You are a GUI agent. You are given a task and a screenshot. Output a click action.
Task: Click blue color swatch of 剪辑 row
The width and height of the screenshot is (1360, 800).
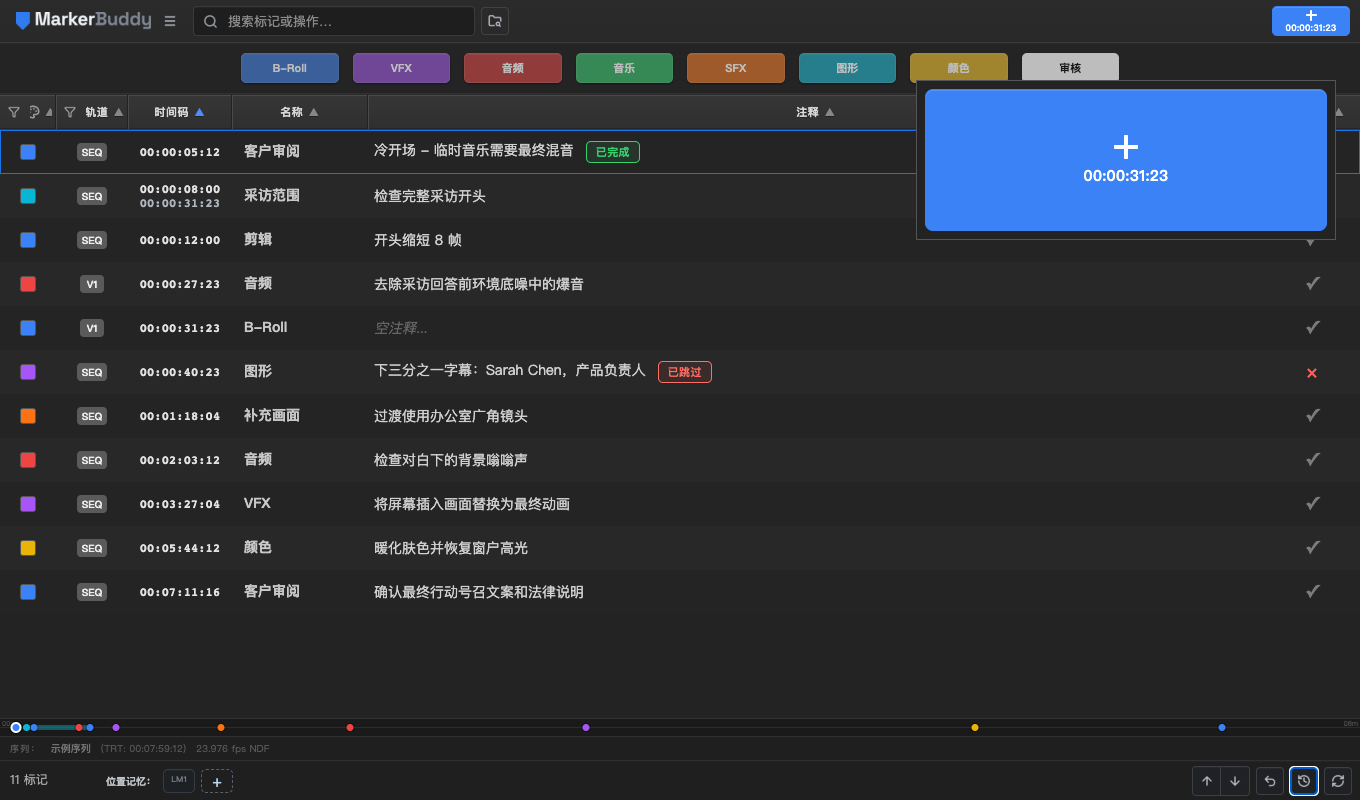(28, 240)
